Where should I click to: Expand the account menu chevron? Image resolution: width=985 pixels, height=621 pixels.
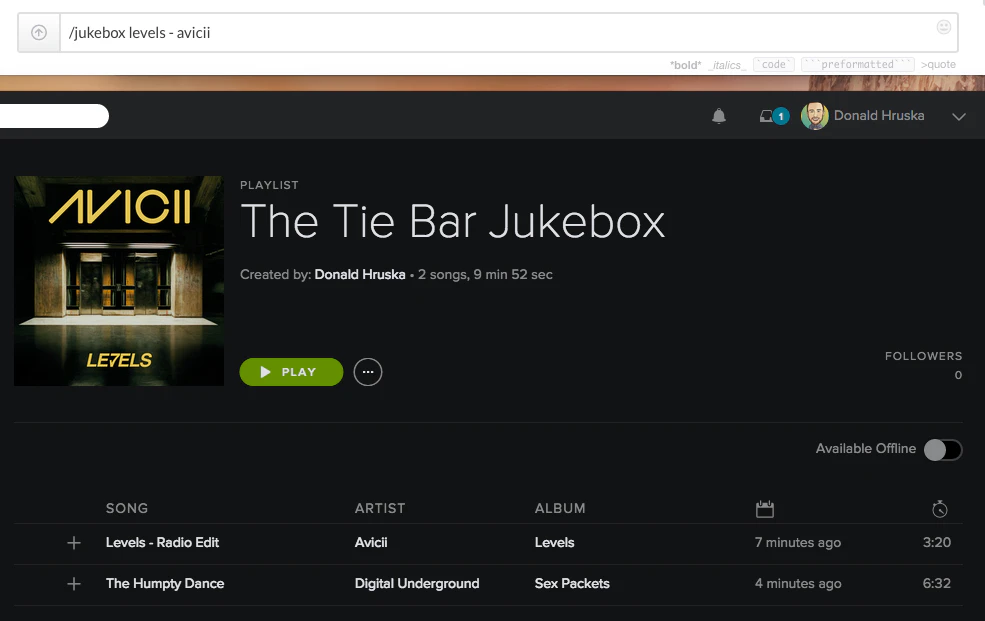pos(958,116)
